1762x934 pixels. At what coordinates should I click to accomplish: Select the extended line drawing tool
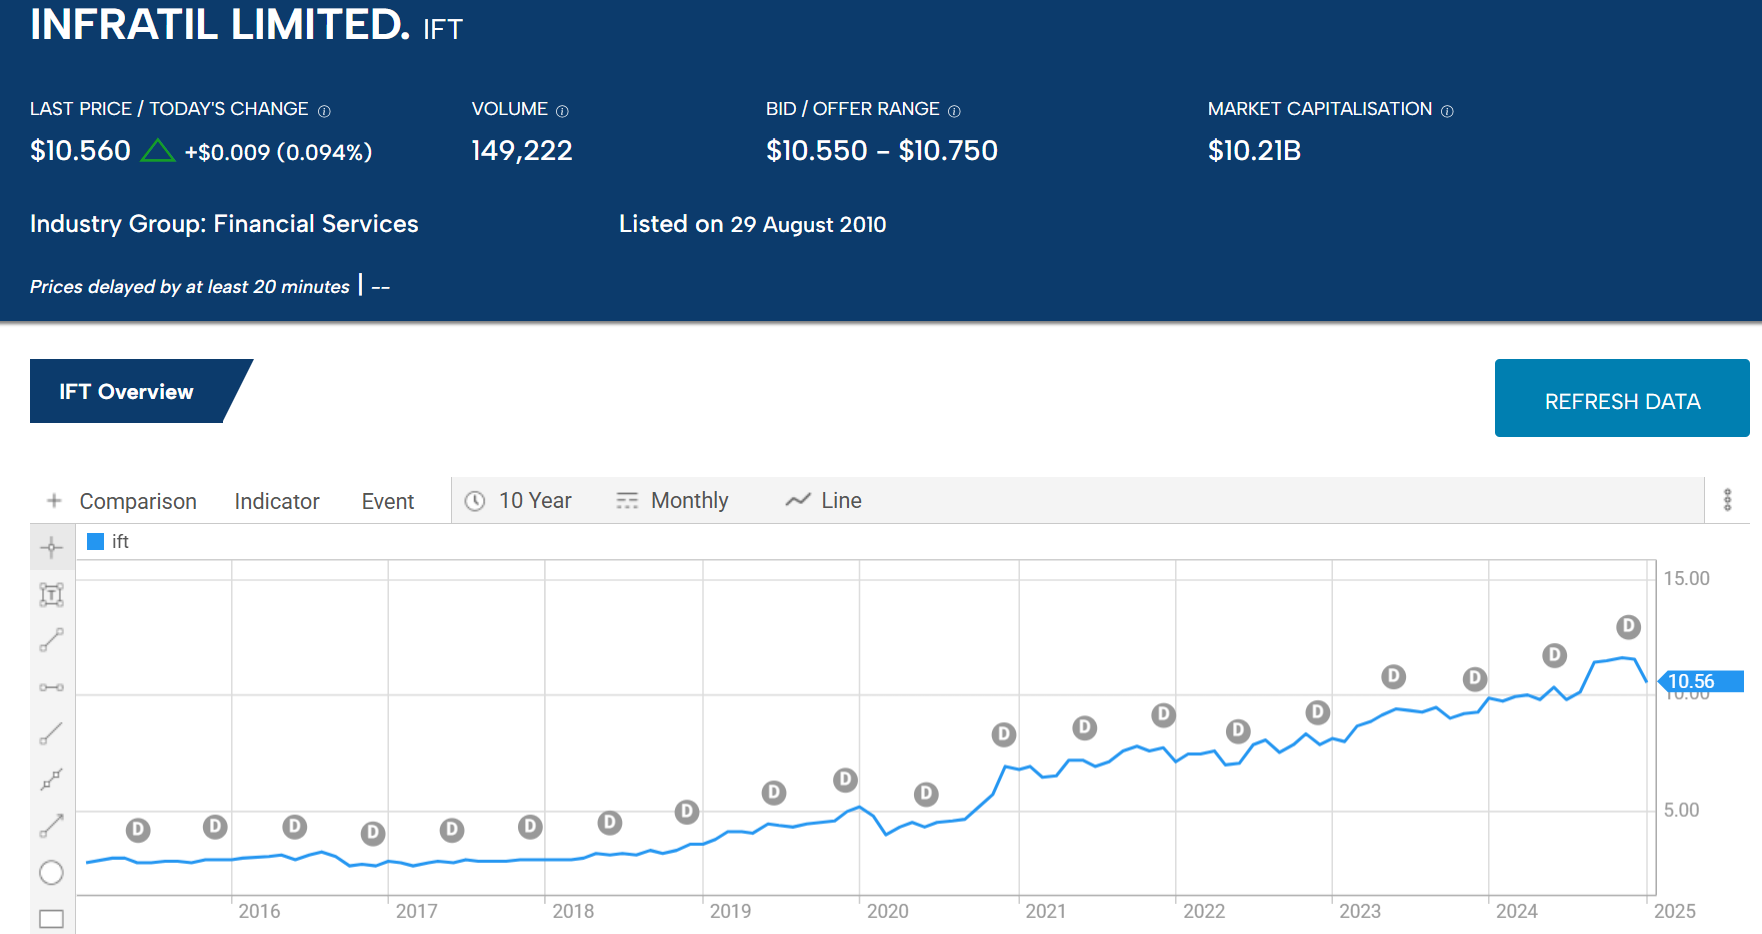(51, 779)
